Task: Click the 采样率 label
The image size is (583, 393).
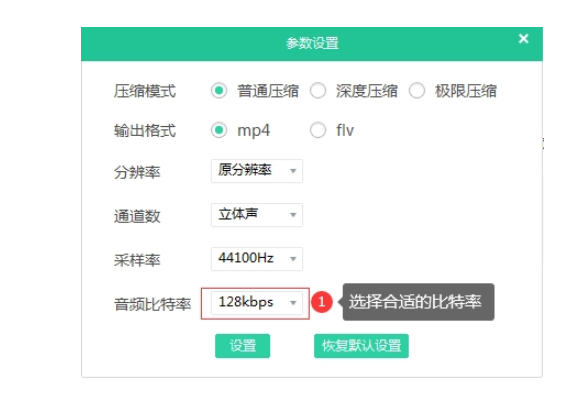Action: tap(137, 260)
